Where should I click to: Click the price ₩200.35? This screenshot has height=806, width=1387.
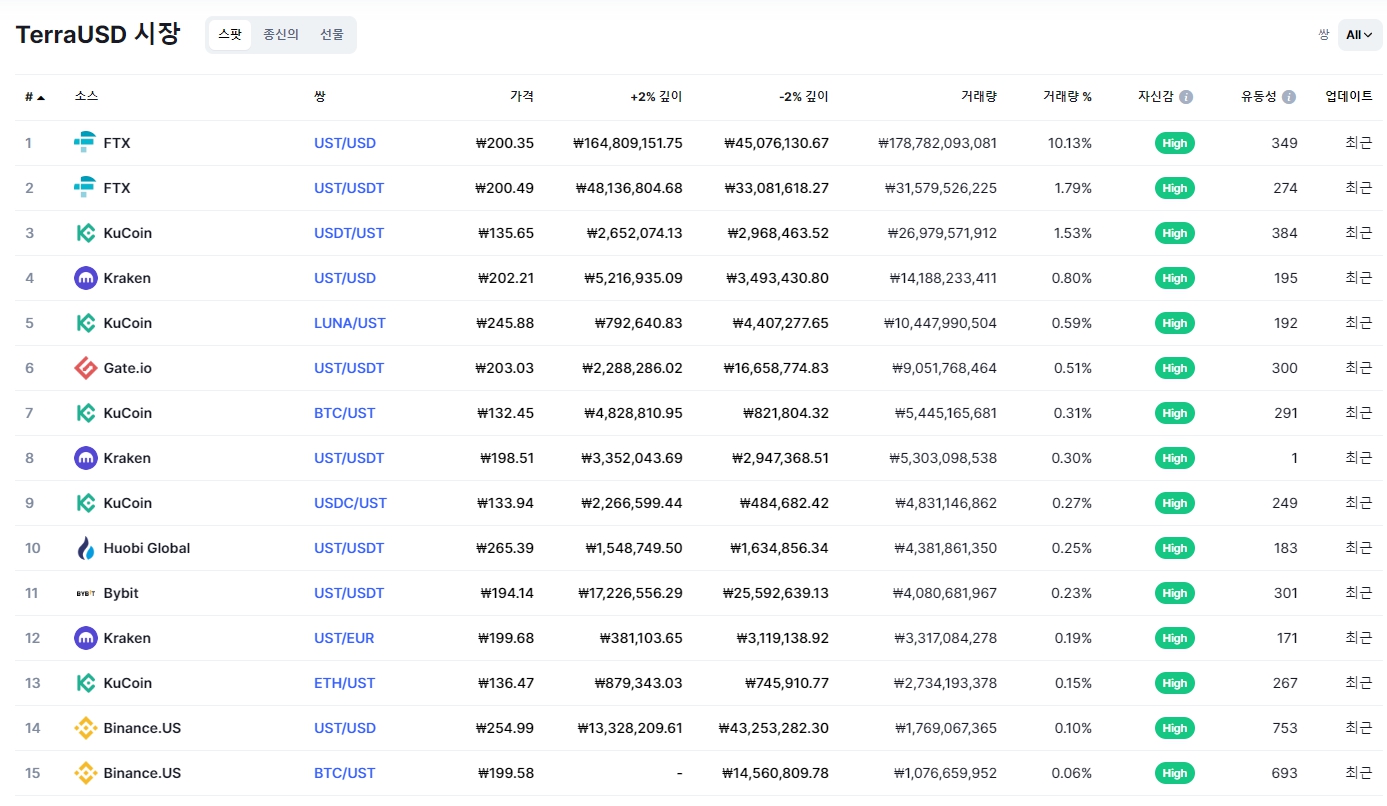tap(505, 143)
